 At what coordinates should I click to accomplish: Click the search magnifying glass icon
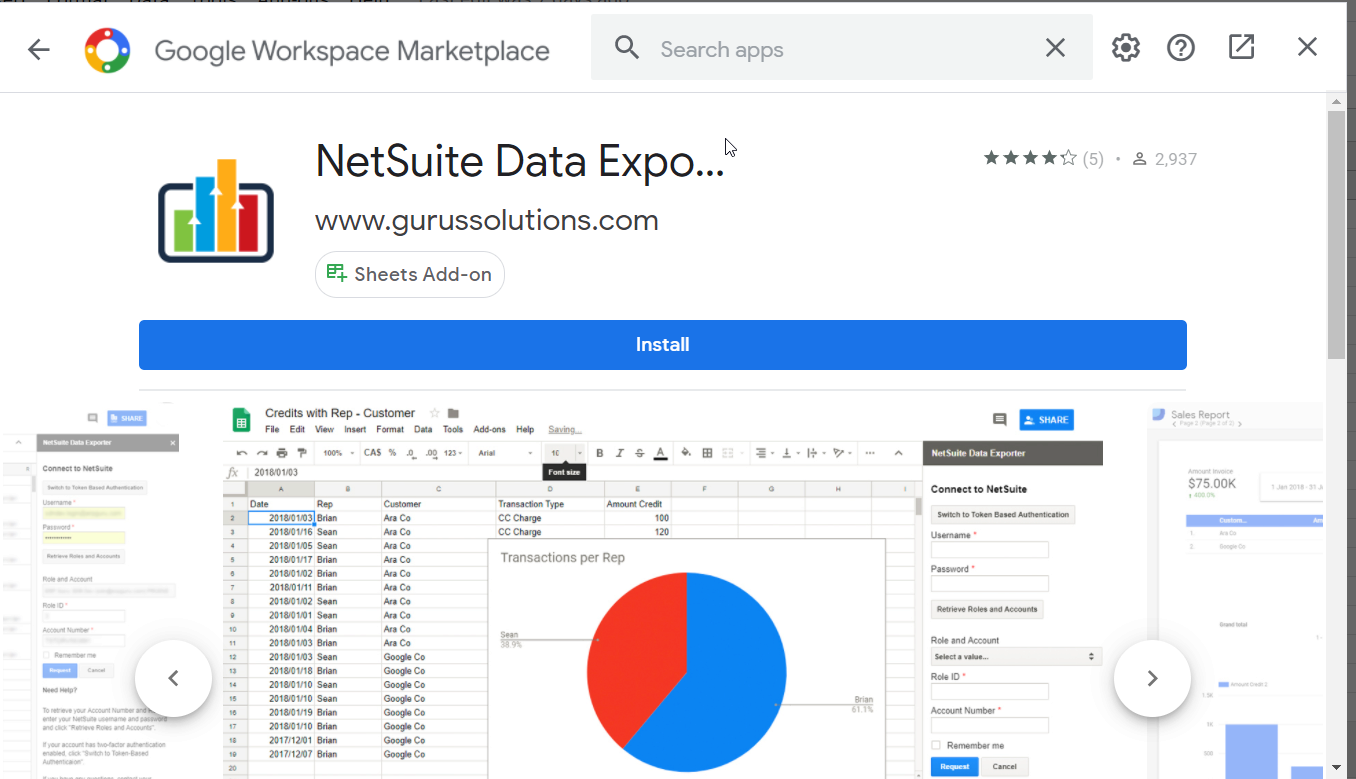pos(627,47)
